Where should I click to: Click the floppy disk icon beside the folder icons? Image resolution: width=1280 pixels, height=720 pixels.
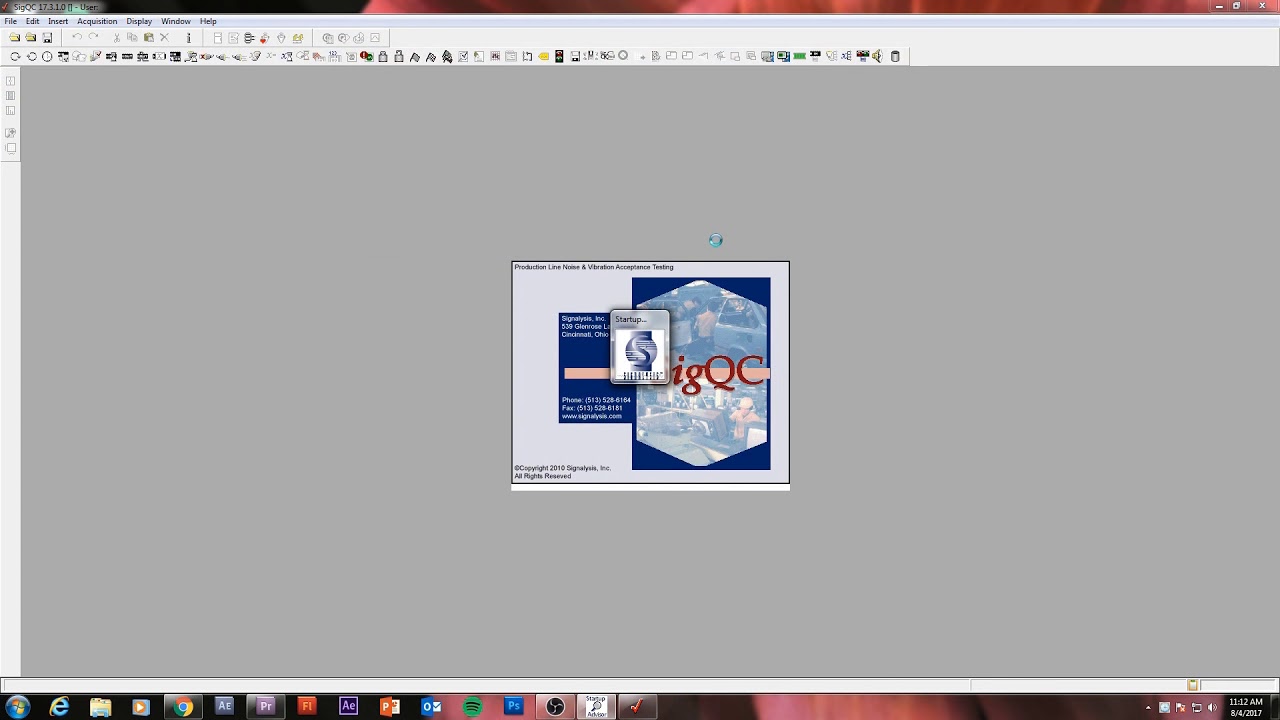point(47,38)
